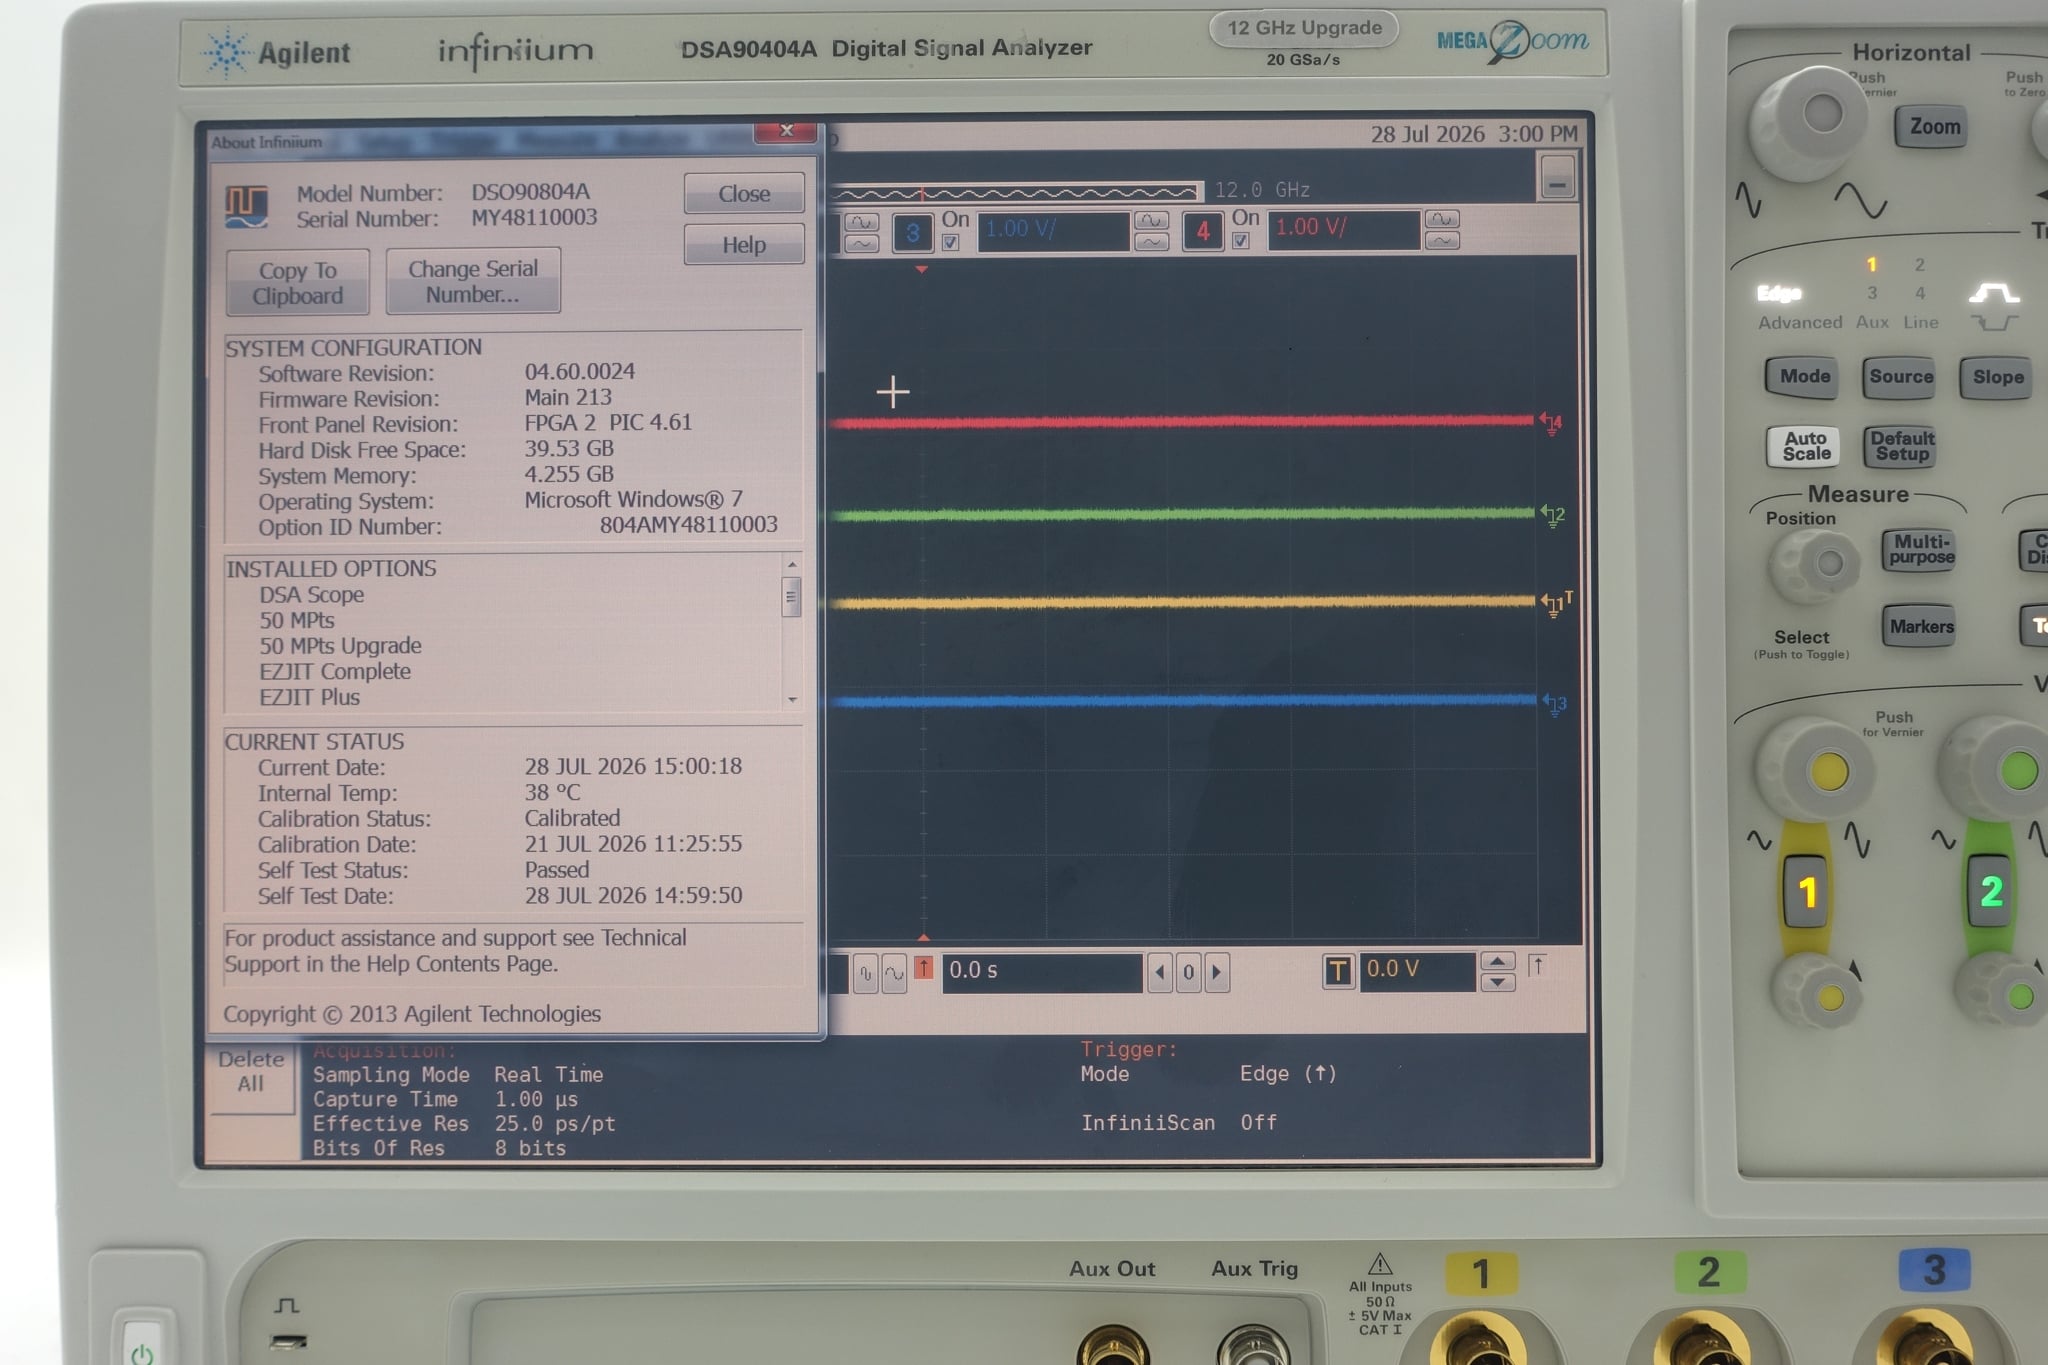Push the front-panel power button
Viewport: 2048px width, 1365px height.
point(143,1343)
